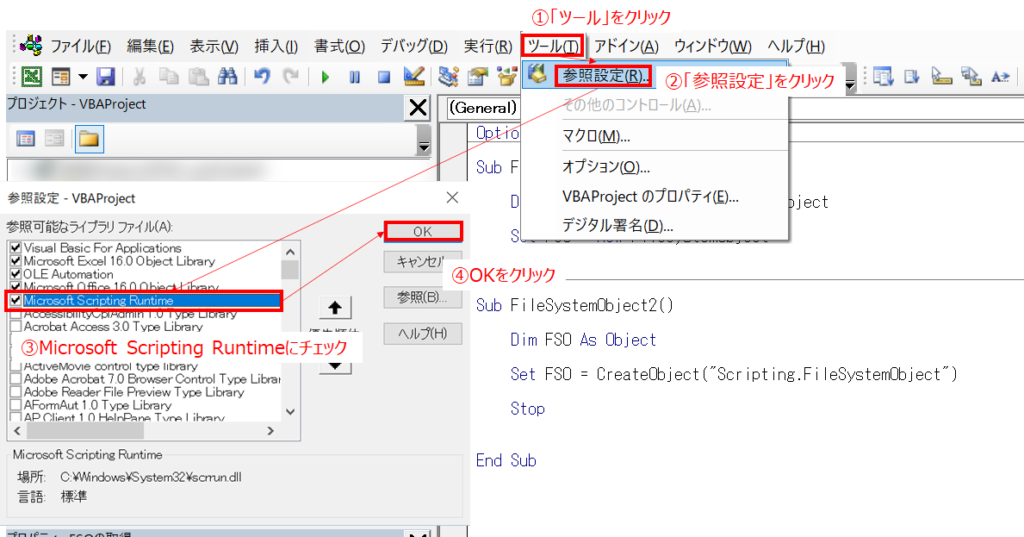The width and height of the screenshot is (1024, 537).
Task: Open the 挿入(I) menu
Action: 276,46
